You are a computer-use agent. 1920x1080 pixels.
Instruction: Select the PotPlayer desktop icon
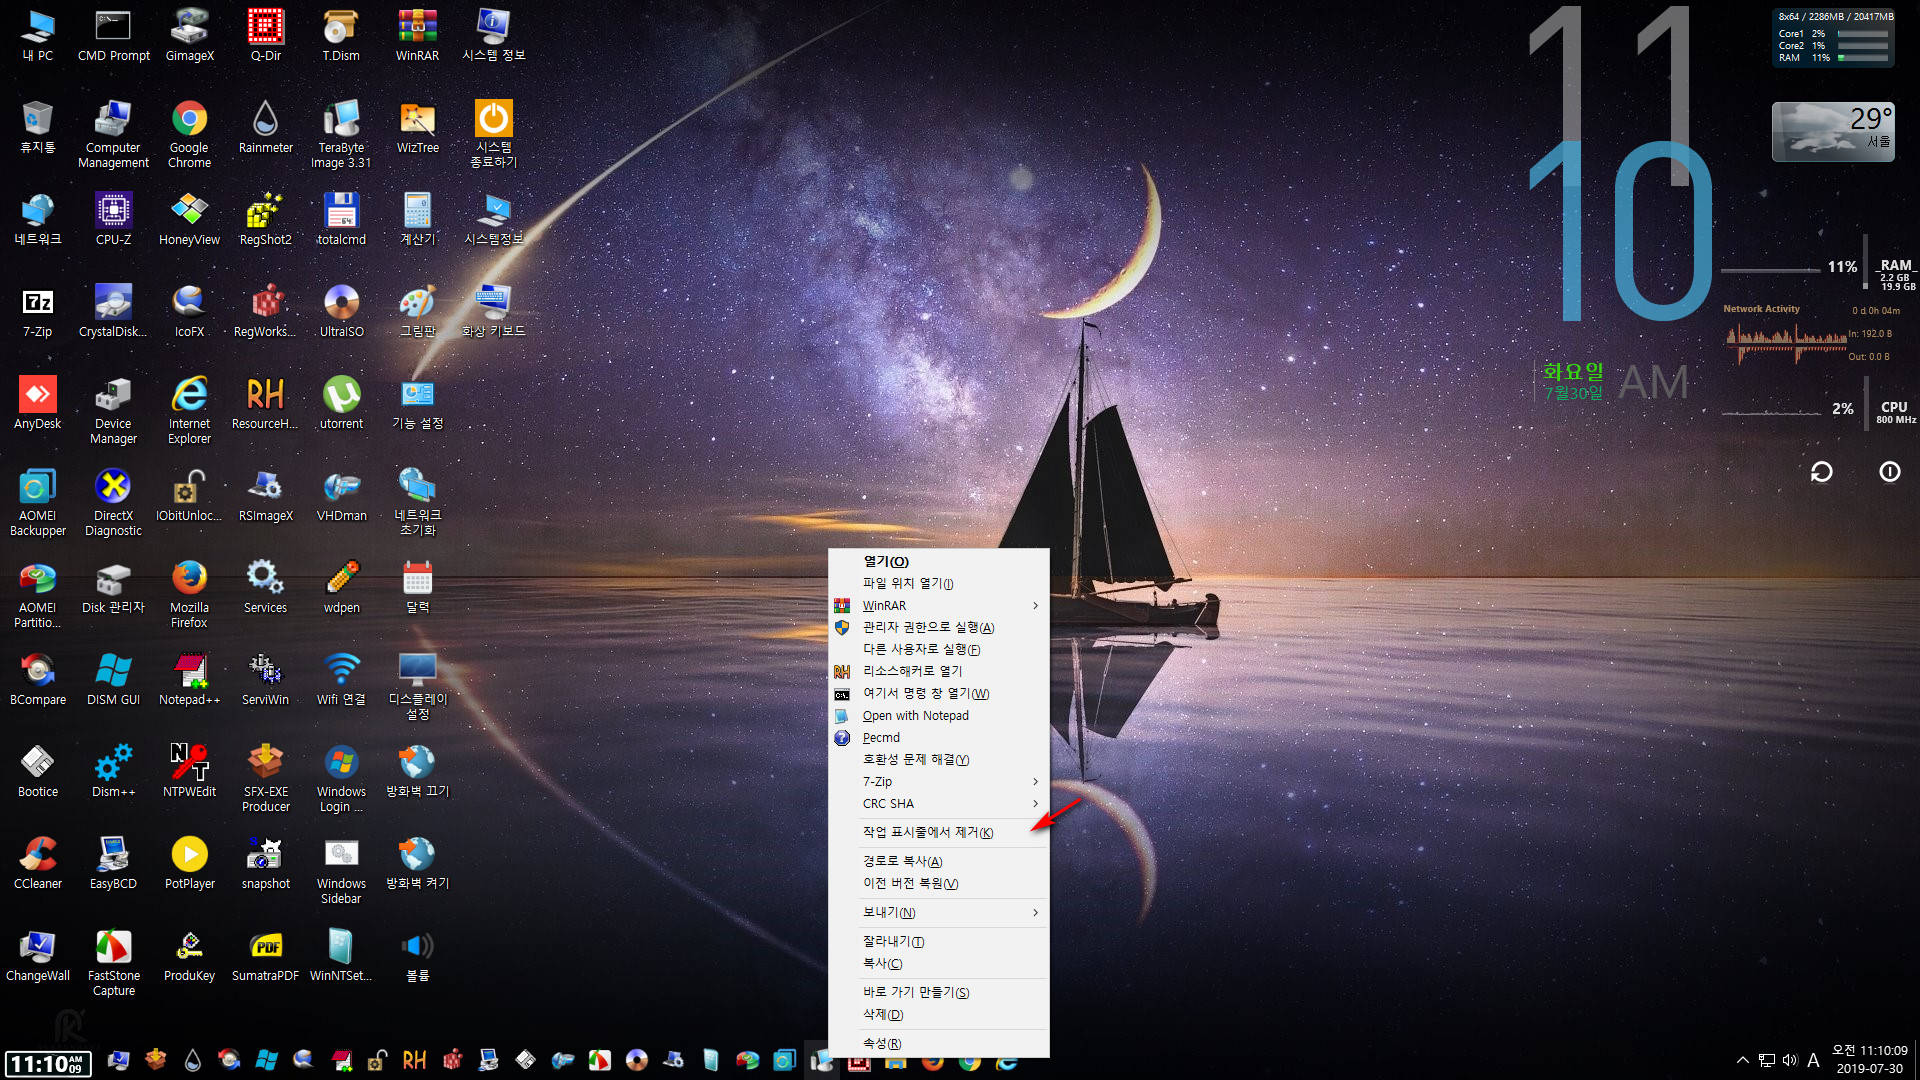coord(189,863)
